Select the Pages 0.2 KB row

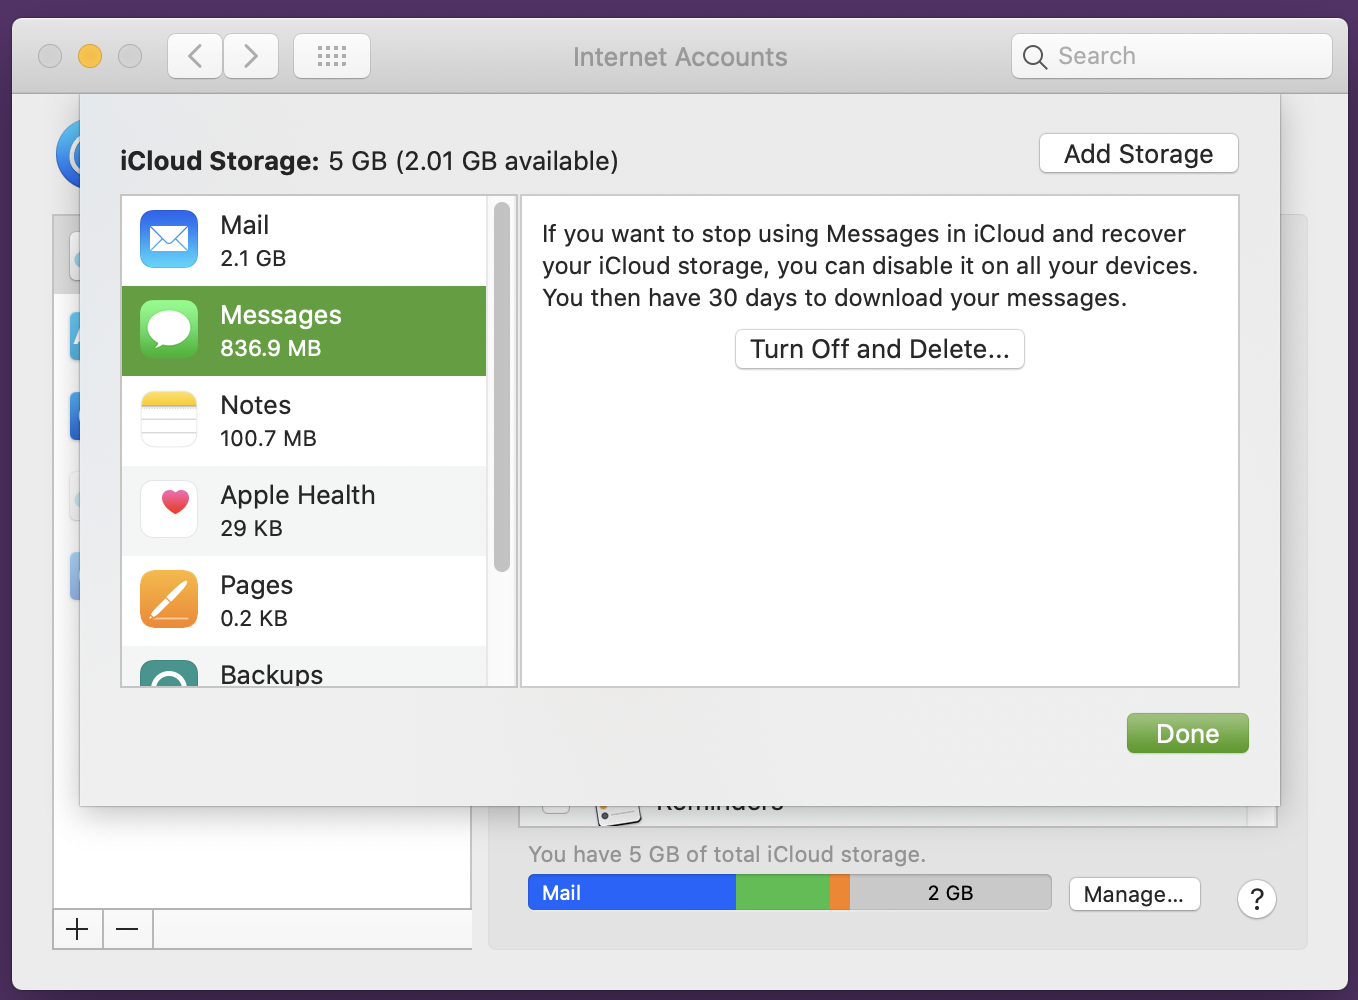[304, 601]
